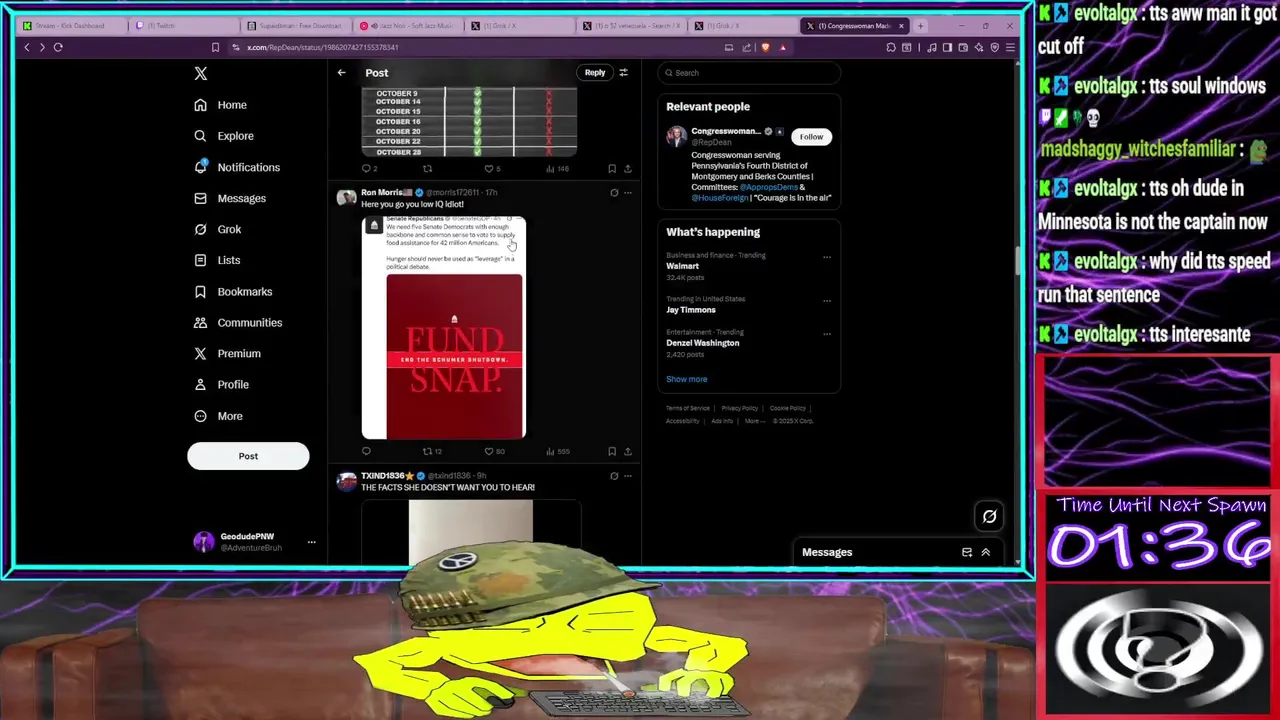The height and width of the screenshot is (720, 1280).
Task: Open Grok in the sidebar
Action: [x=218, y=229]
